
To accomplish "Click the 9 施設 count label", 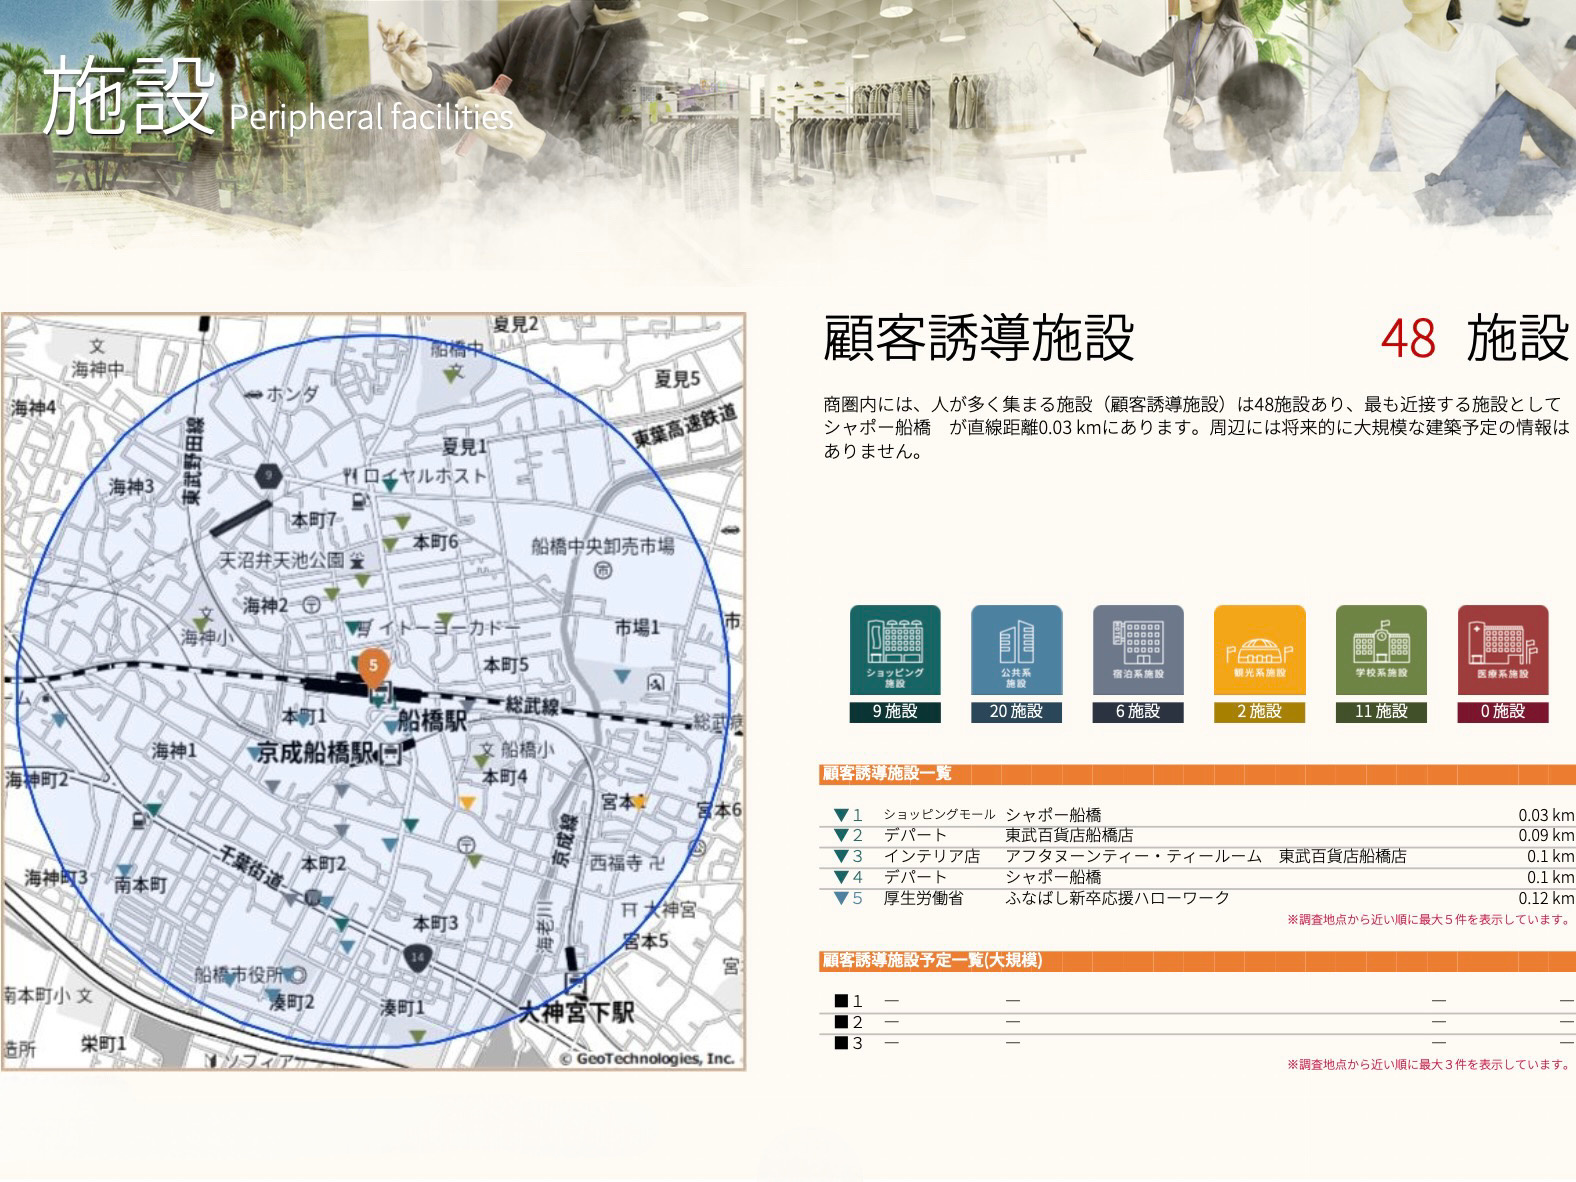I will pyautogui.click(x=894, y=712).
